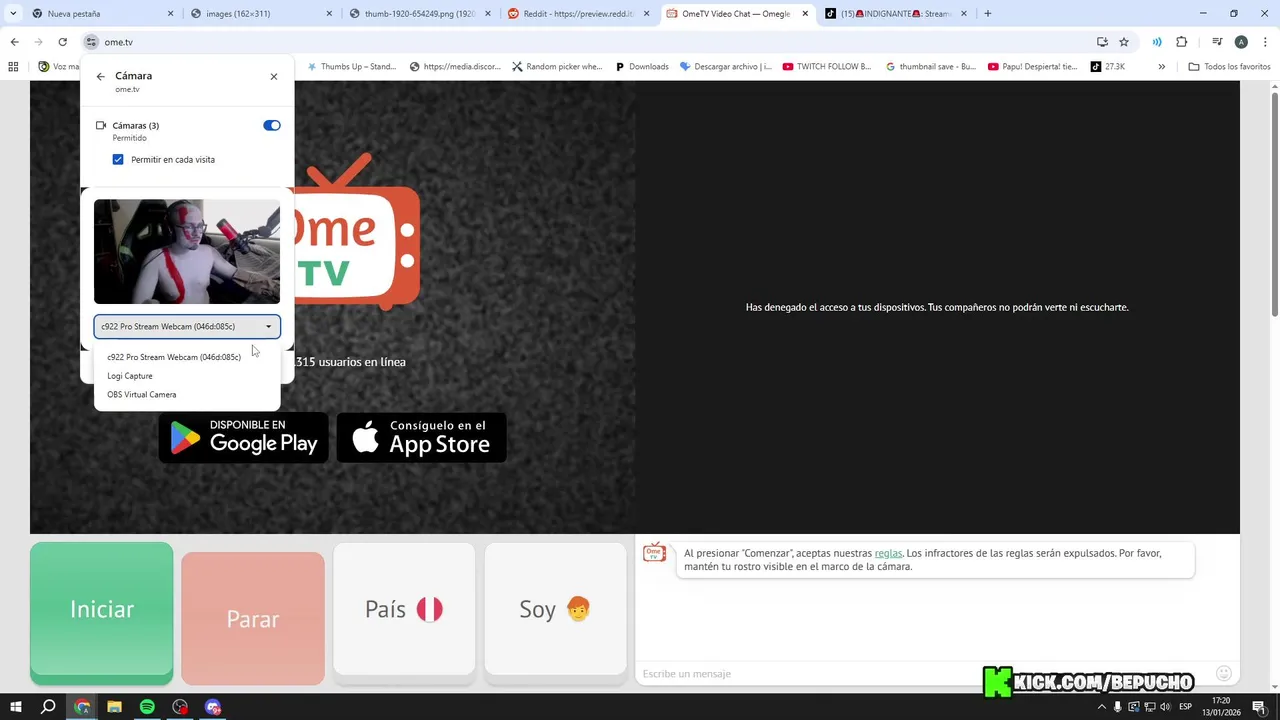The image size is (1280, 720).
Task: Open the Chrome three-dot menu
Action: click(1265, 42)
